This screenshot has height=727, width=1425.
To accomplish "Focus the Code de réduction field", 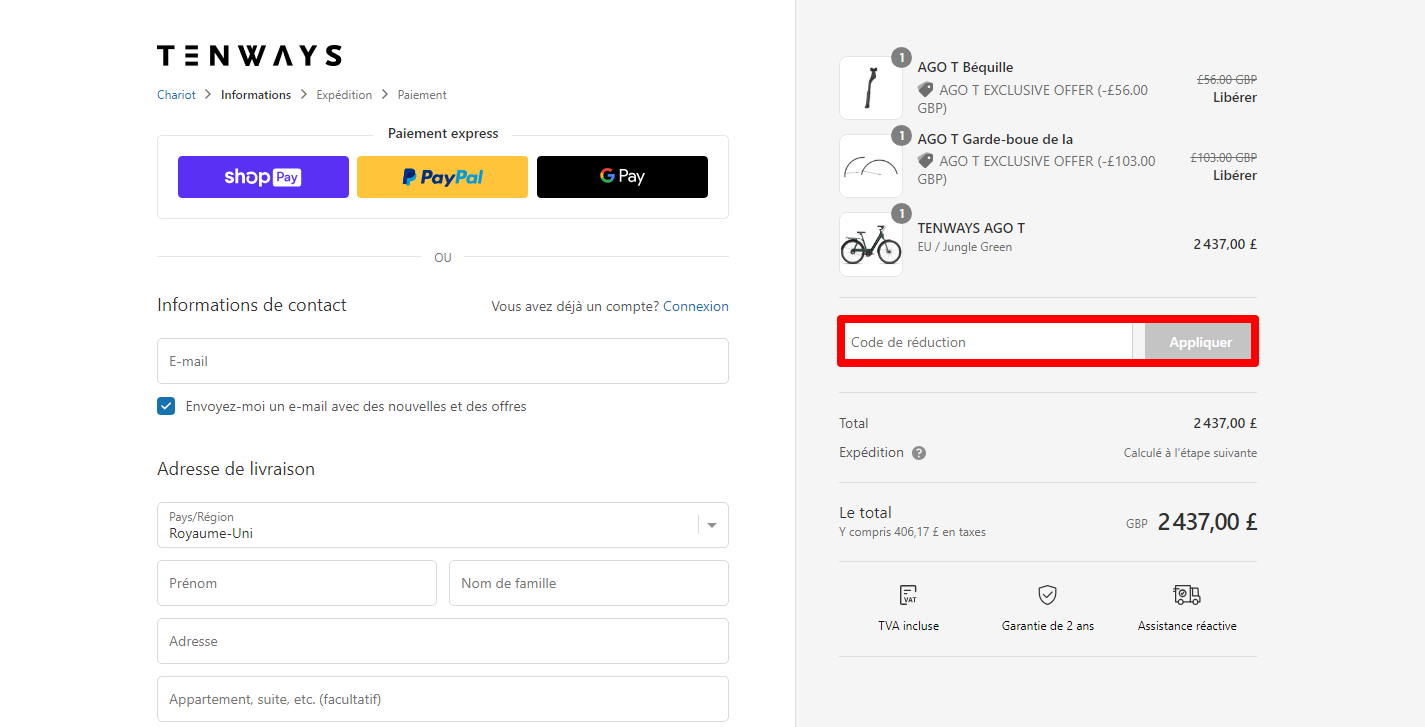I will point(989,342).
